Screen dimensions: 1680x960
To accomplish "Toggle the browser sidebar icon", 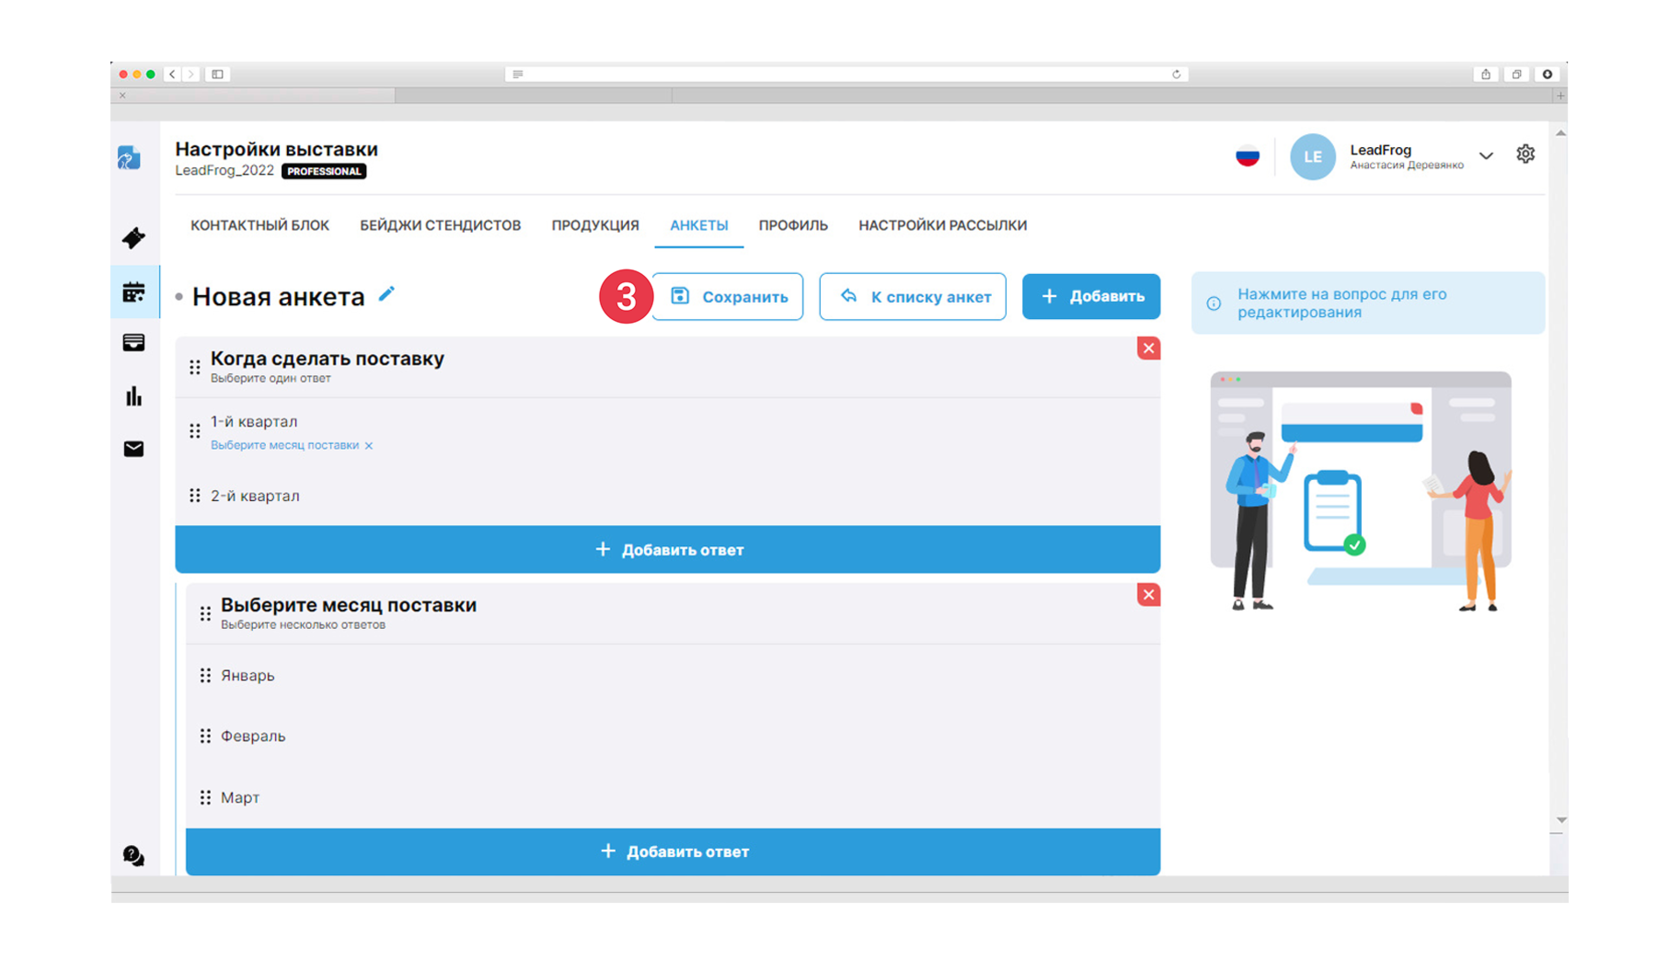I will coord(217,74).
